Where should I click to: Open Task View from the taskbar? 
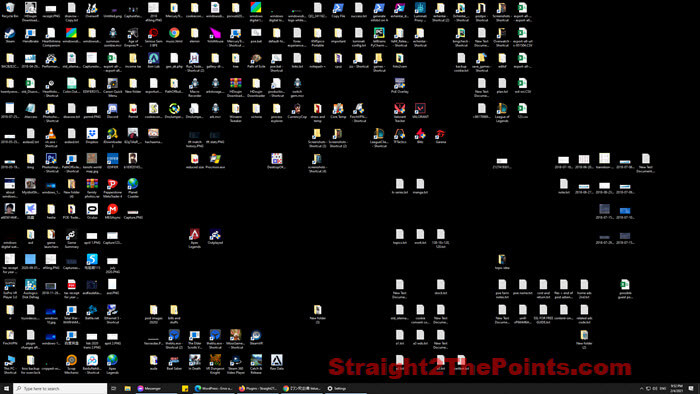tap(113, 389)
